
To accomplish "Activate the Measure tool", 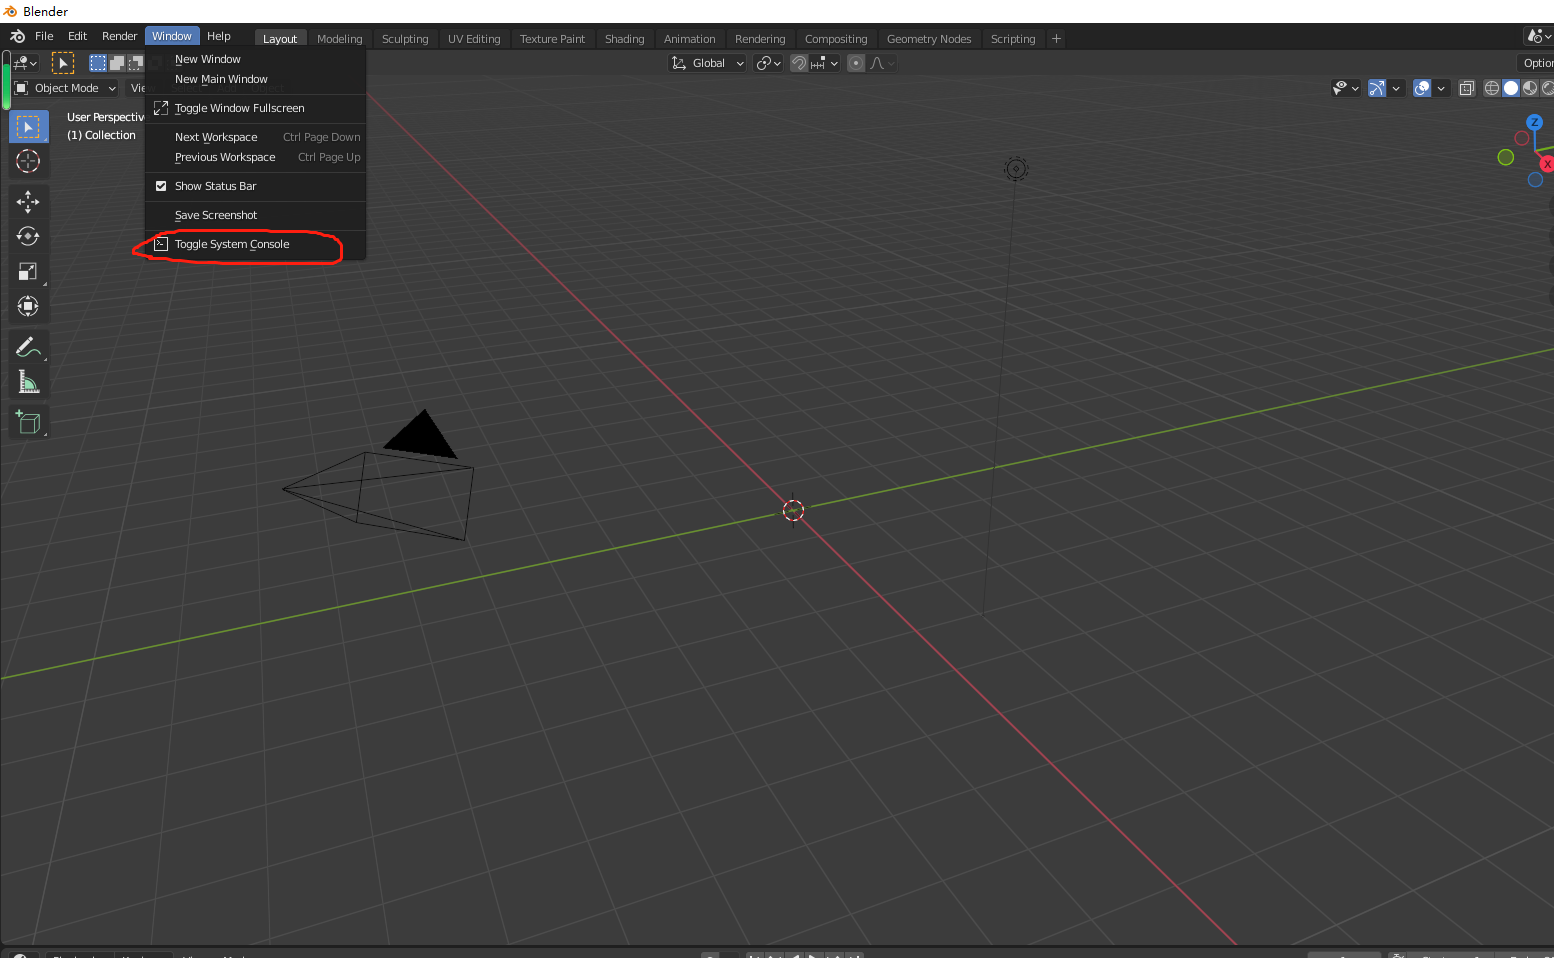I will click(28, 381).
